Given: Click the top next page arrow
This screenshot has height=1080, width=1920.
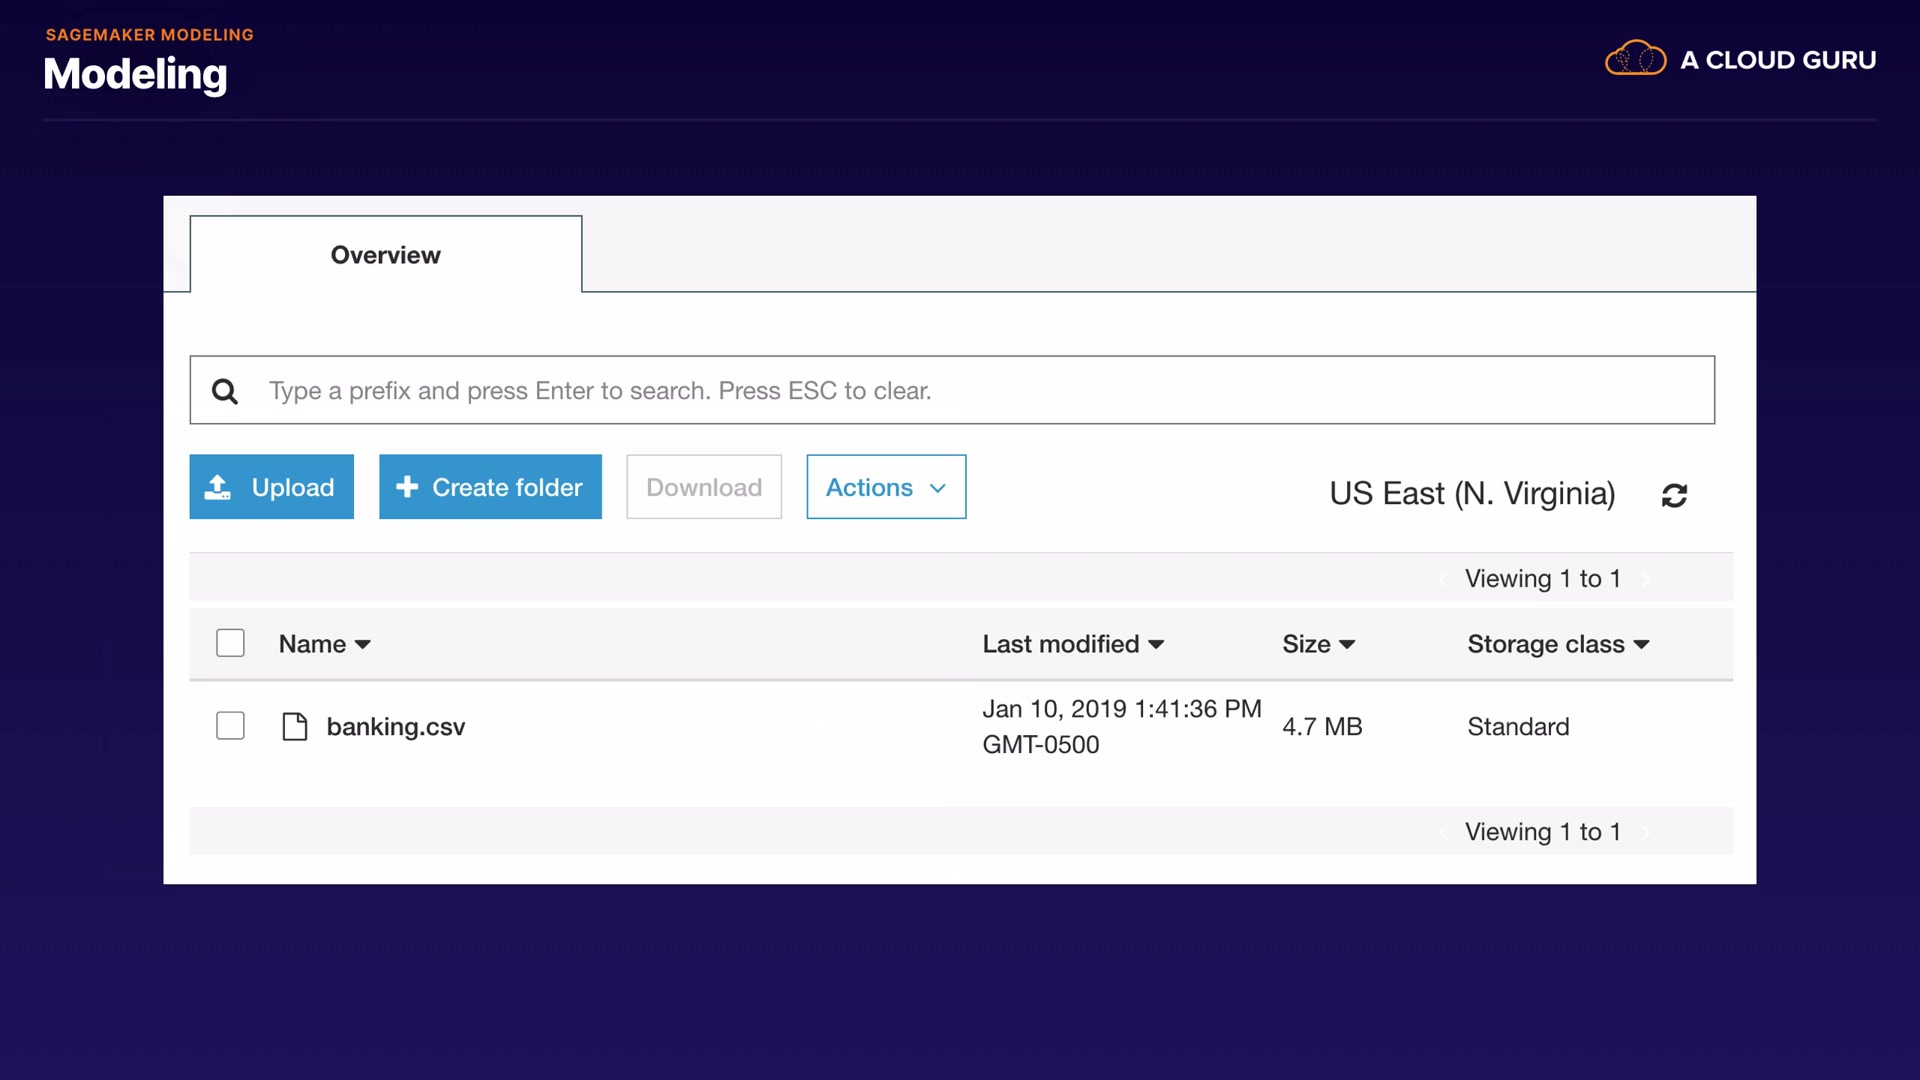Looking at the screenshot, I should [x=1646, y=579].
